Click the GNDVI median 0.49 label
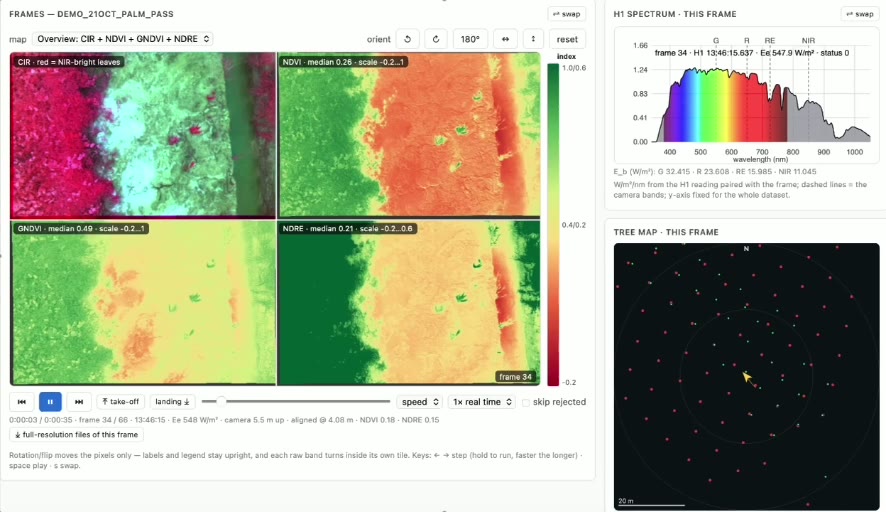886x512 pixels. pyautogui.click(x=81, y=229)
